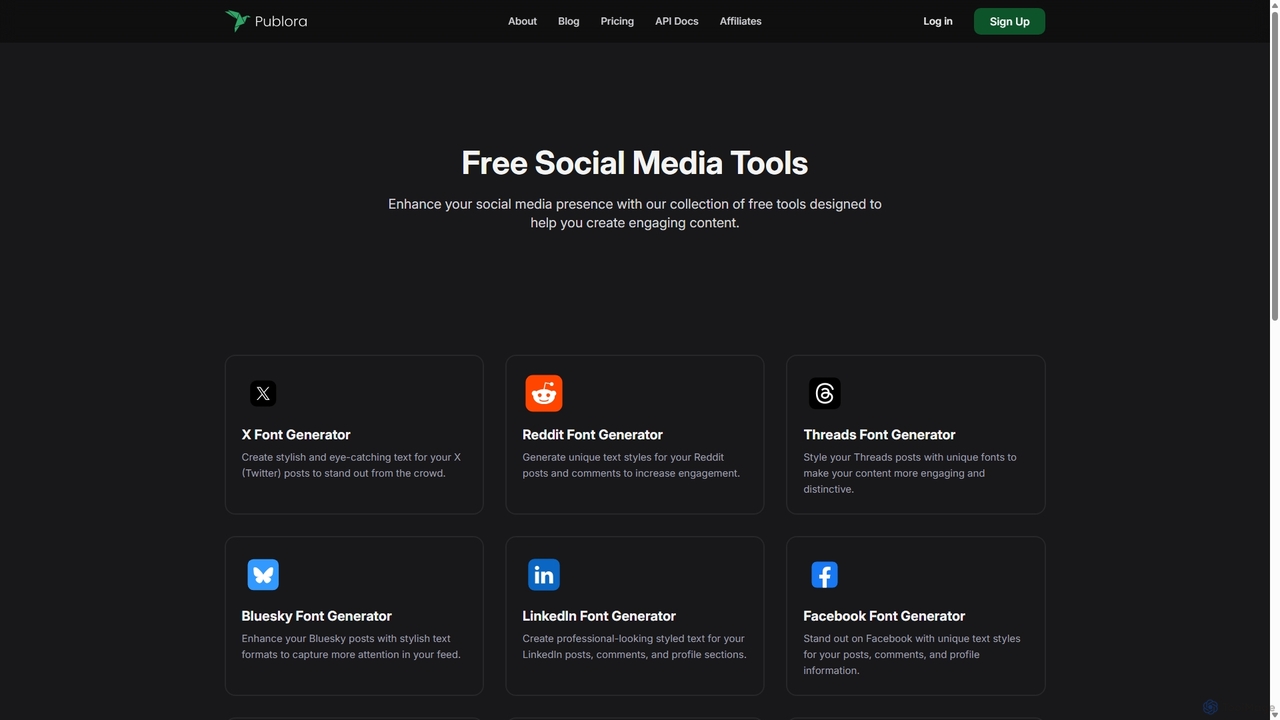The width and height of the screenshot is (1280, 720).
Task: Click the Bluesky butterfly icon
Action: click(x=263, y=575)
